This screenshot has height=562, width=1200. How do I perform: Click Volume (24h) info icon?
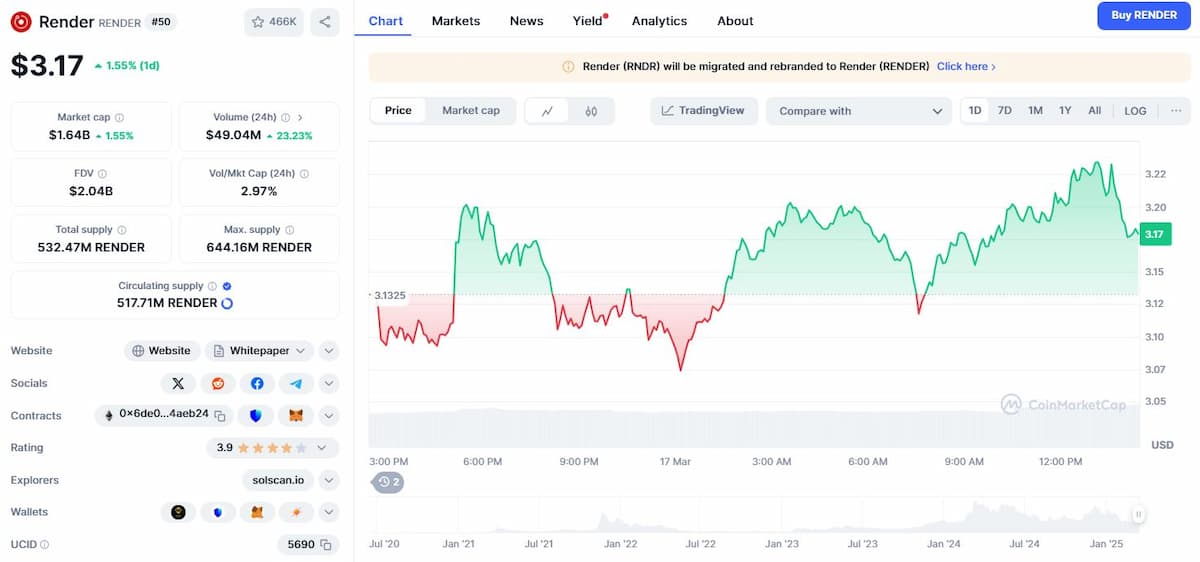(285, 118)
